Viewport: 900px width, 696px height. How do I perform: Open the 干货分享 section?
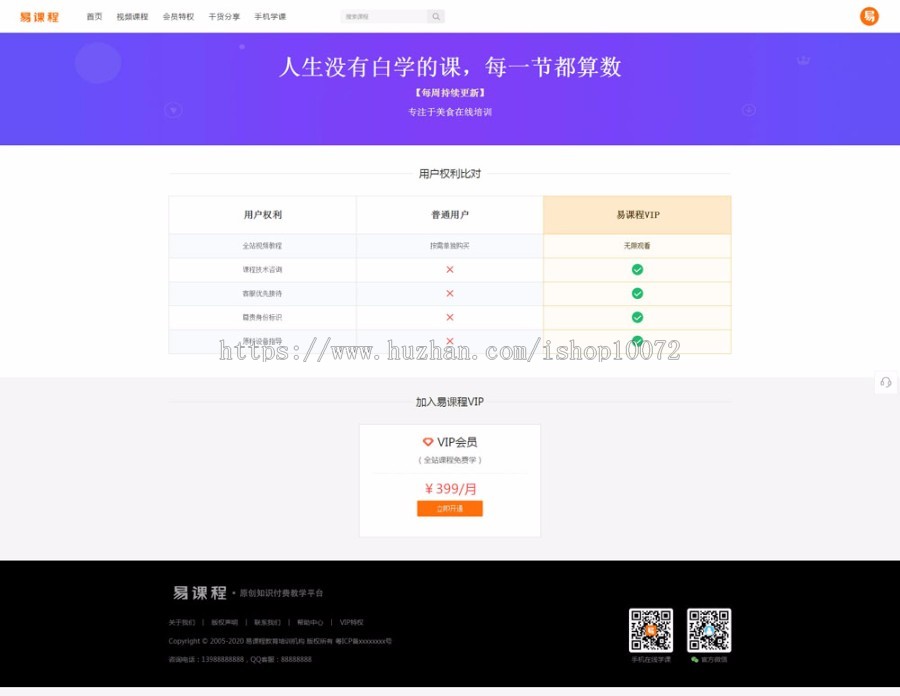point(222,16)
